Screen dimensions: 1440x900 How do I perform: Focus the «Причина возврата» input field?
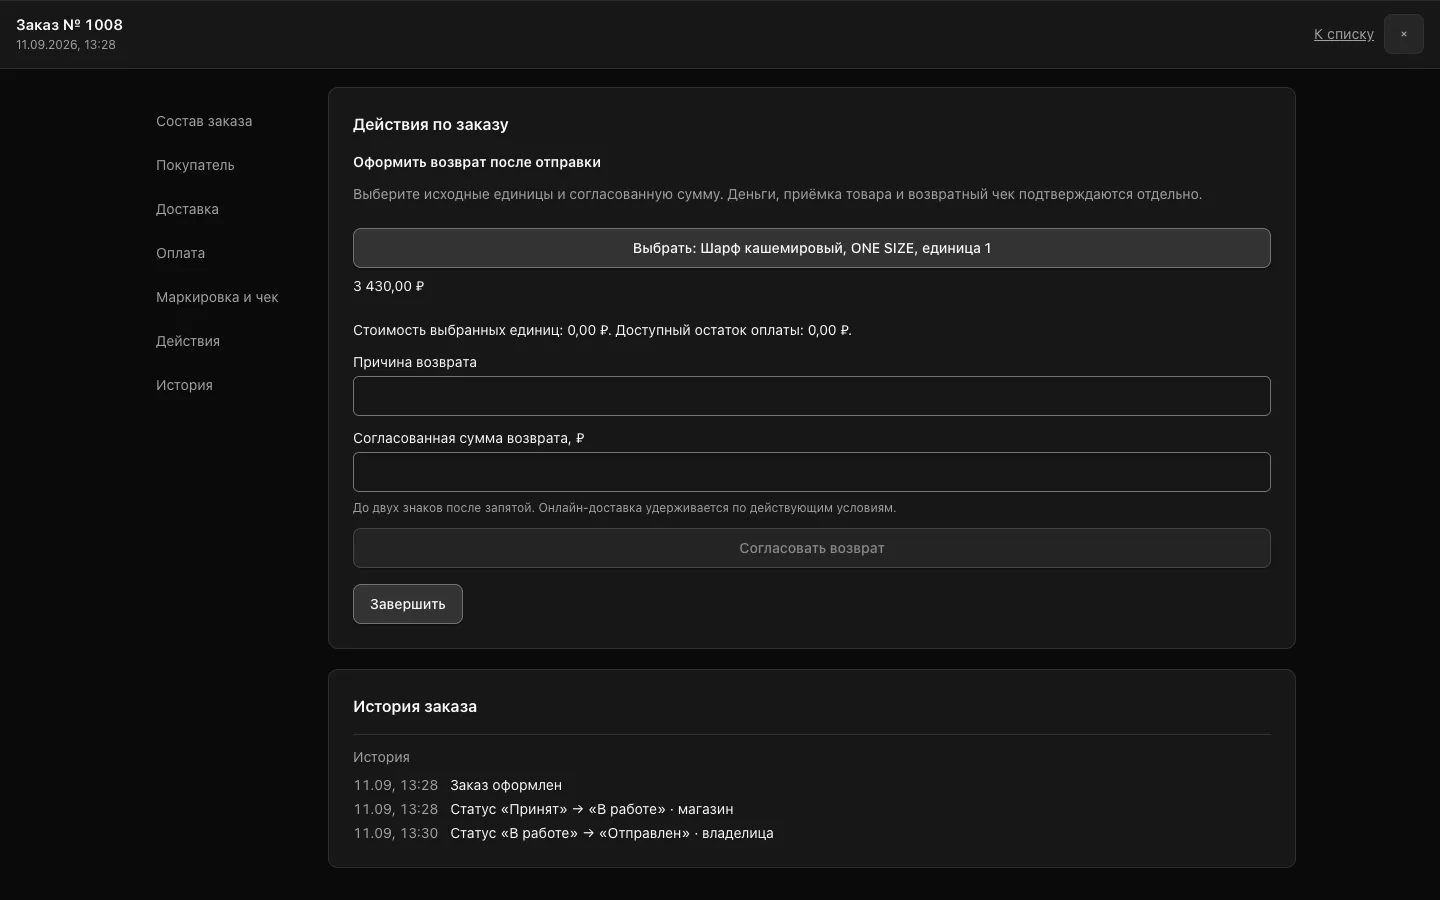tap(812, 396)
